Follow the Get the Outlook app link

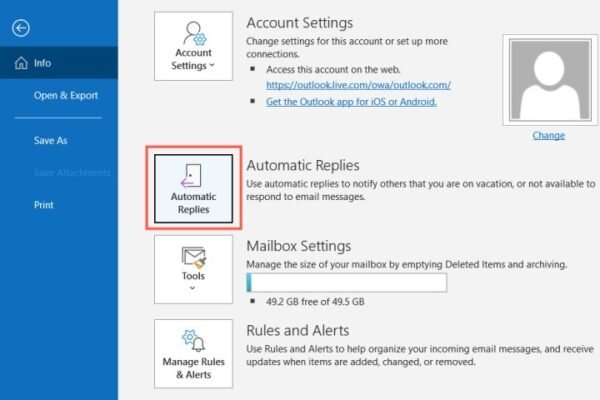pos(351,102)
